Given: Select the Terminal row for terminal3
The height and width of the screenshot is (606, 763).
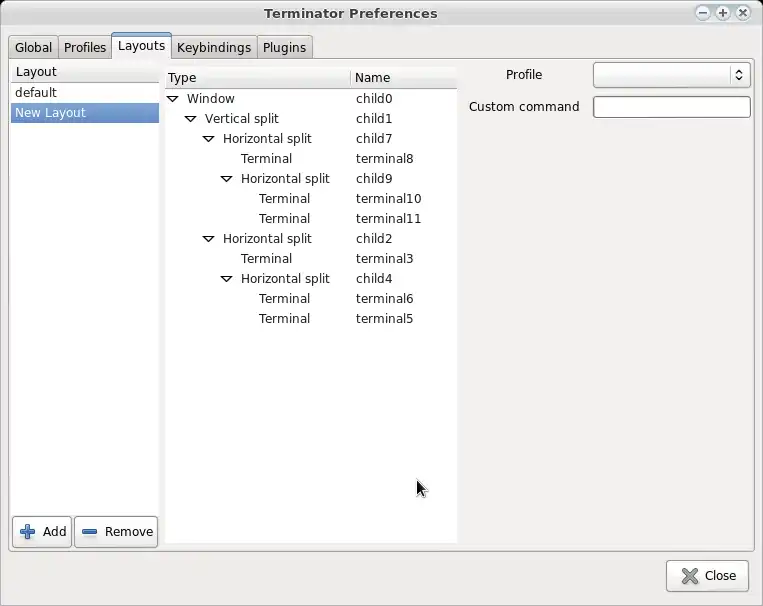Looking at the screenshot, I should 311,258.
